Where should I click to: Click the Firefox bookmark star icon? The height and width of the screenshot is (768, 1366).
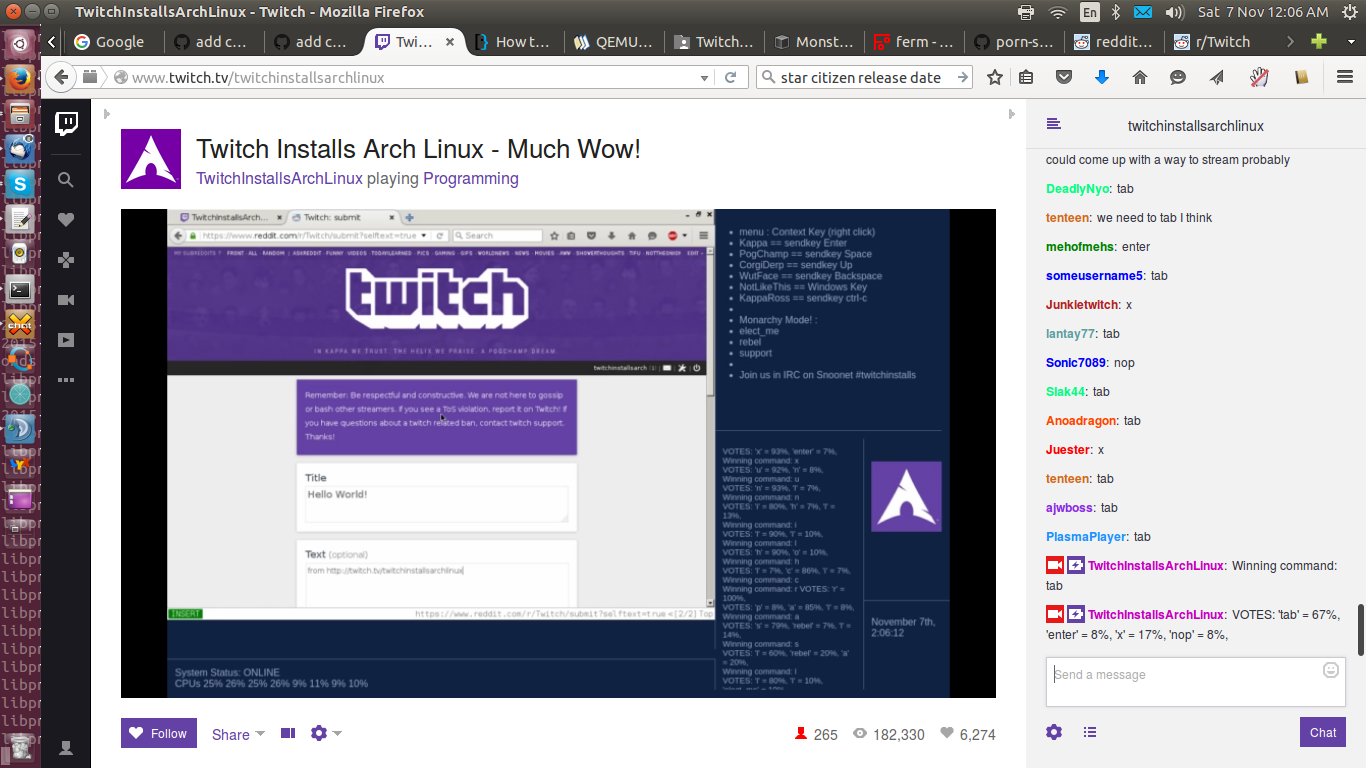995,77
